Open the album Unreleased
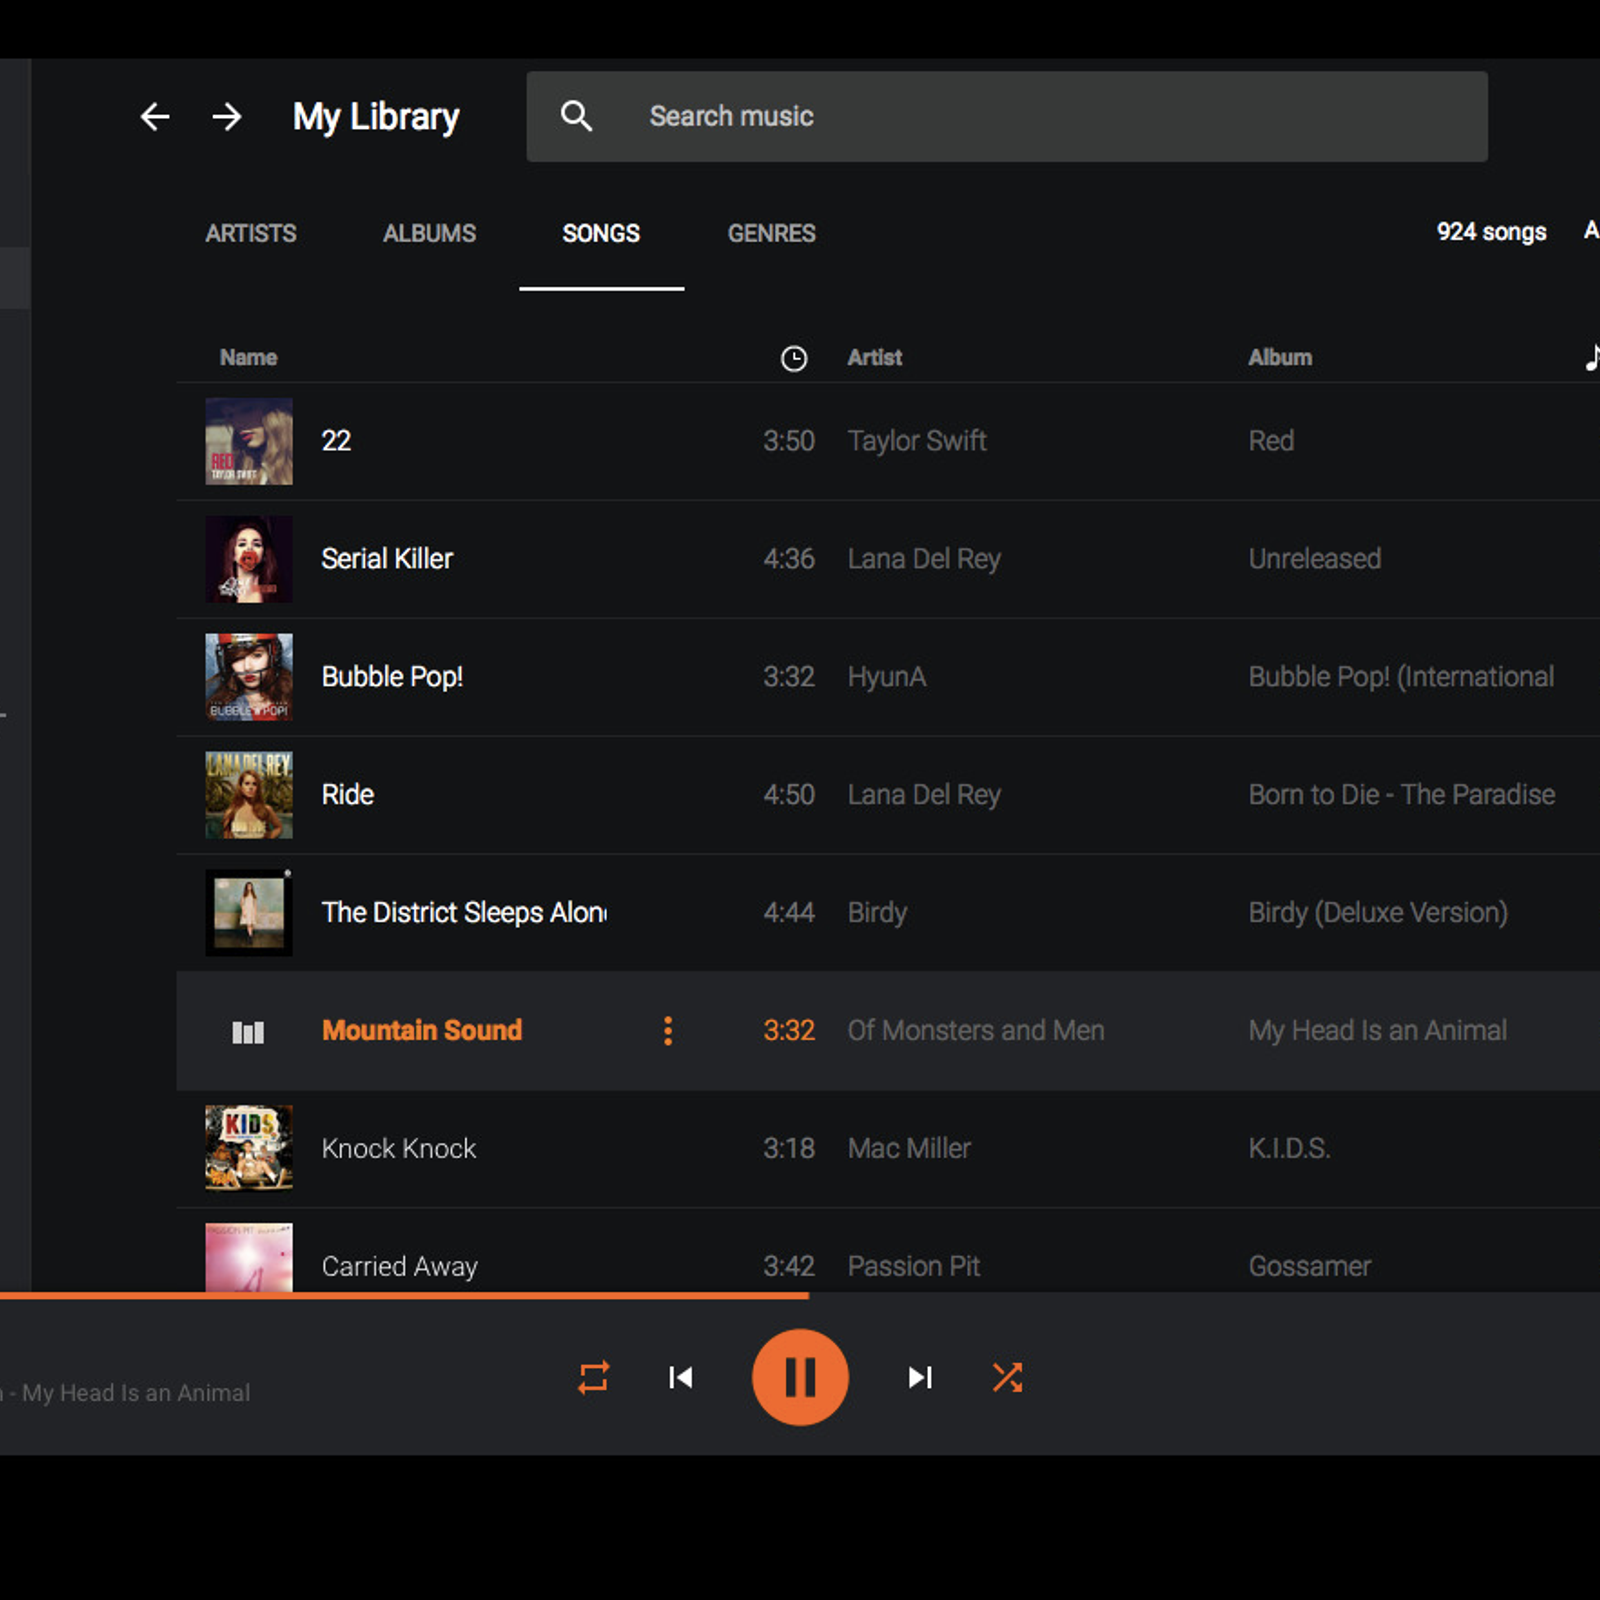The width and height of the screenshot is (1600, 1600). (x=1315, y=559)
